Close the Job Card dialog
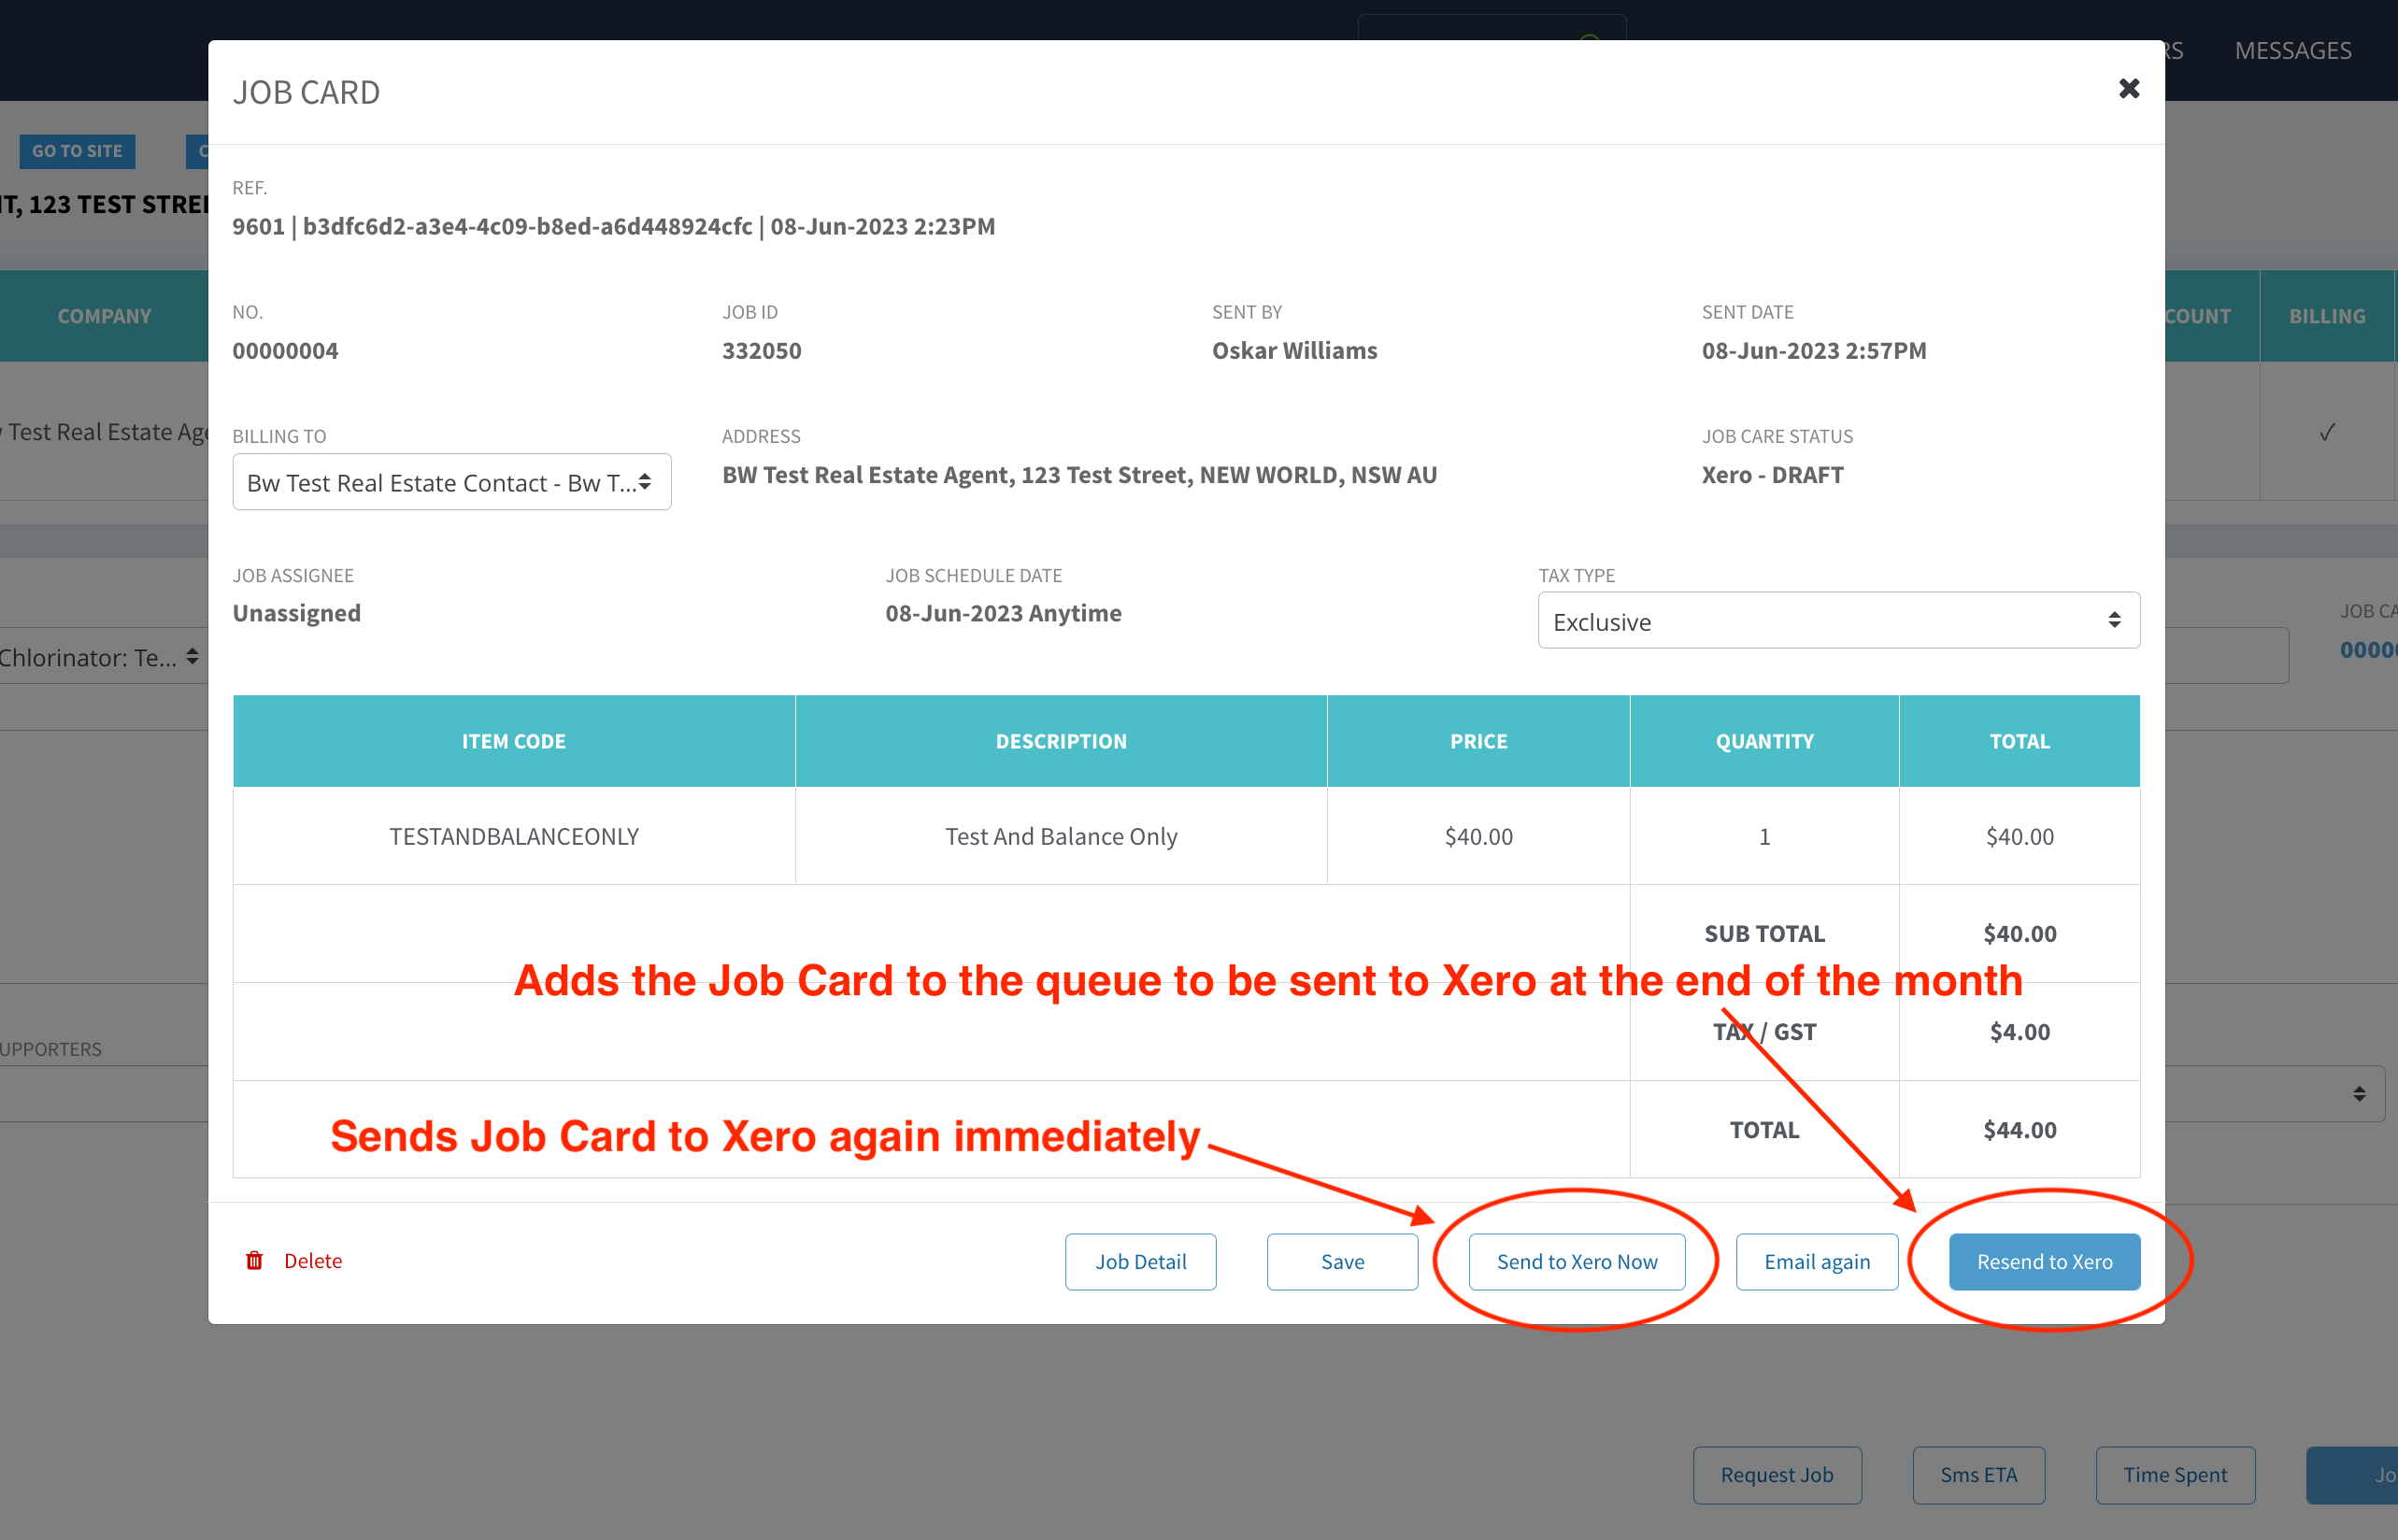 2129,89
